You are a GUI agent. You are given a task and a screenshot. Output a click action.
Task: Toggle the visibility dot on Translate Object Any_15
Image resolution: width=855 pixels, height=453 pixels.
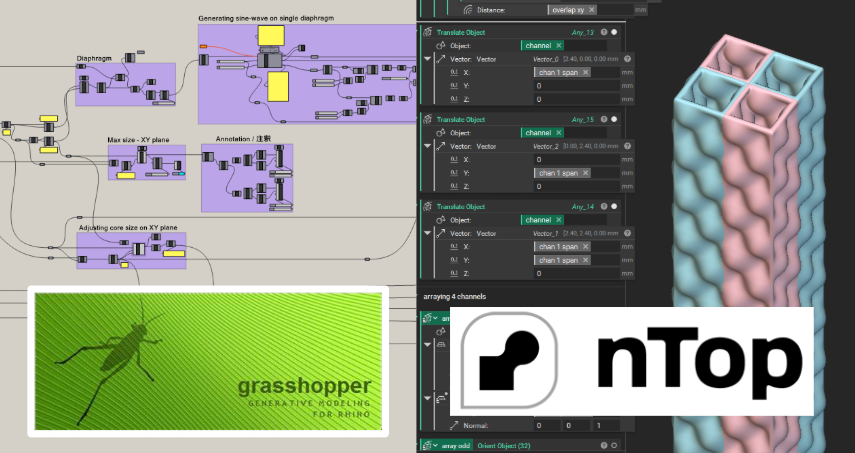[614, 120]
